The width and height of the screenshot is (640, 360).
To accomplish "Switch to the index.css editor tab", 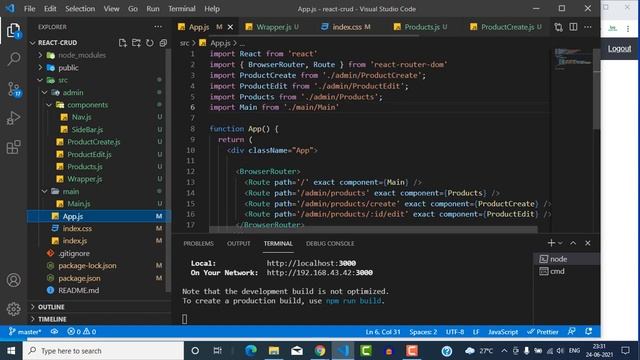I will [346, 27].
